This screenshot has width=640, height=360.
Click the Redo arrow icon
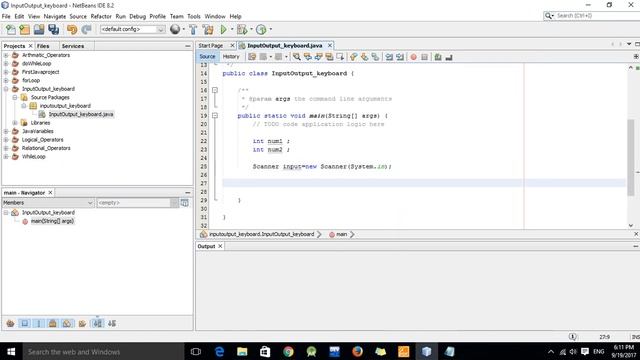click(x=86, y=29)
